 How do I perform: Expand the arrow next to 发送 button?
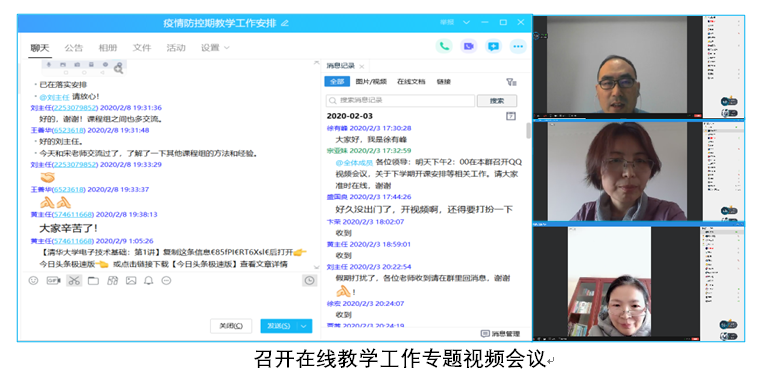click(304, 326)
